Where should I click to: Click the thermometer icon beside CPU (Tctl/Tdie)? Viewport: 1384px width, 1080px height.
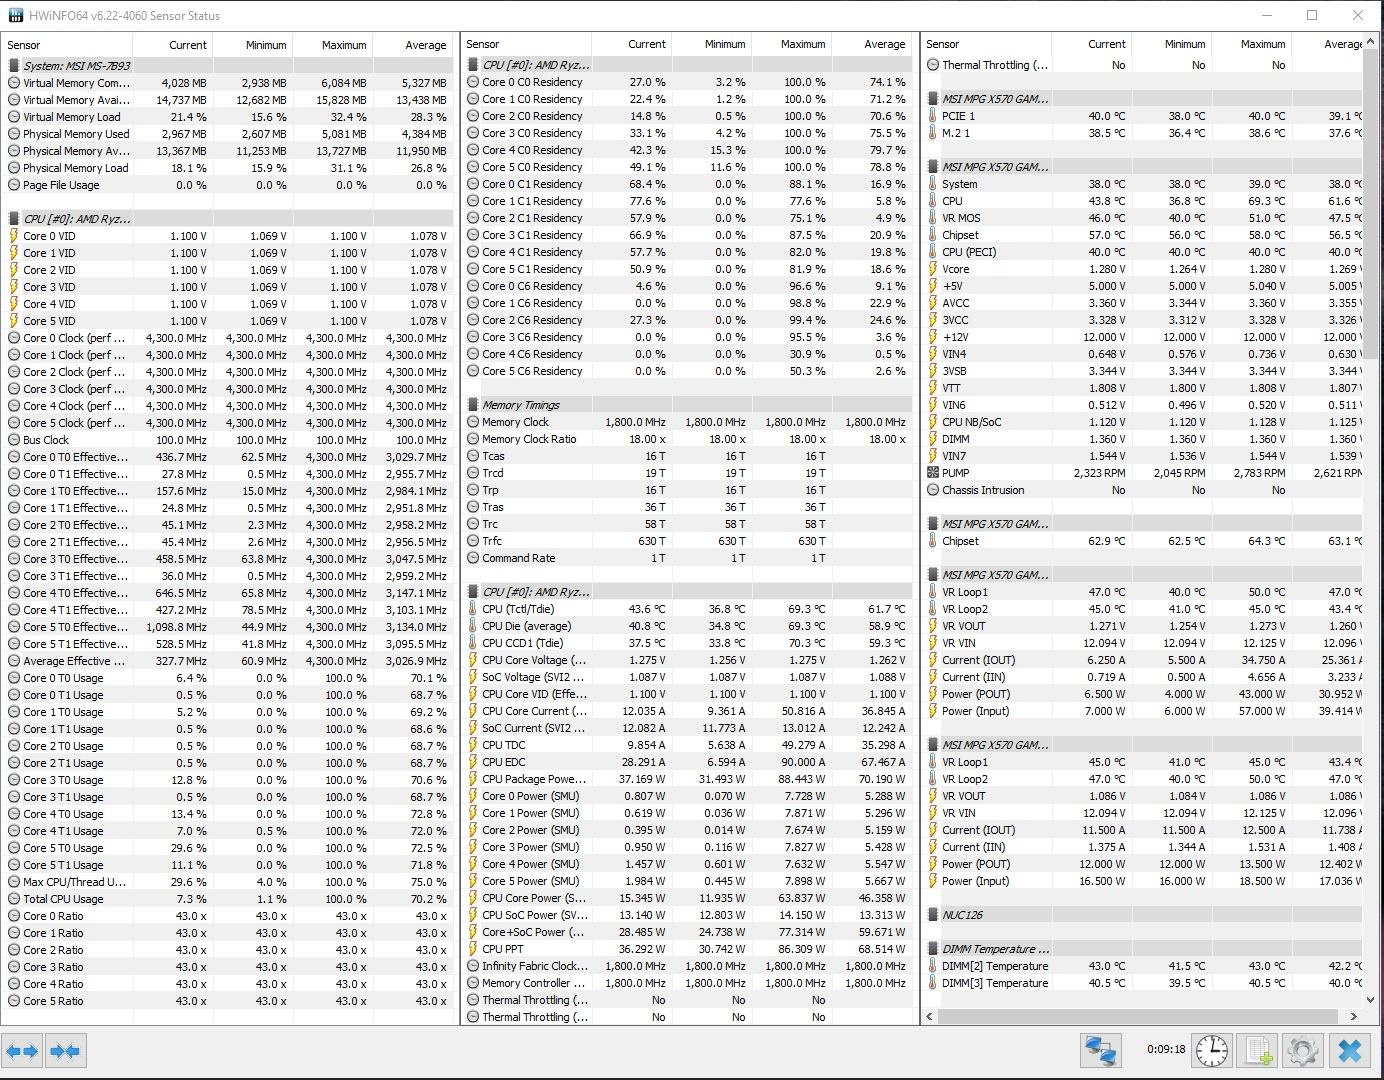[473, 609]
